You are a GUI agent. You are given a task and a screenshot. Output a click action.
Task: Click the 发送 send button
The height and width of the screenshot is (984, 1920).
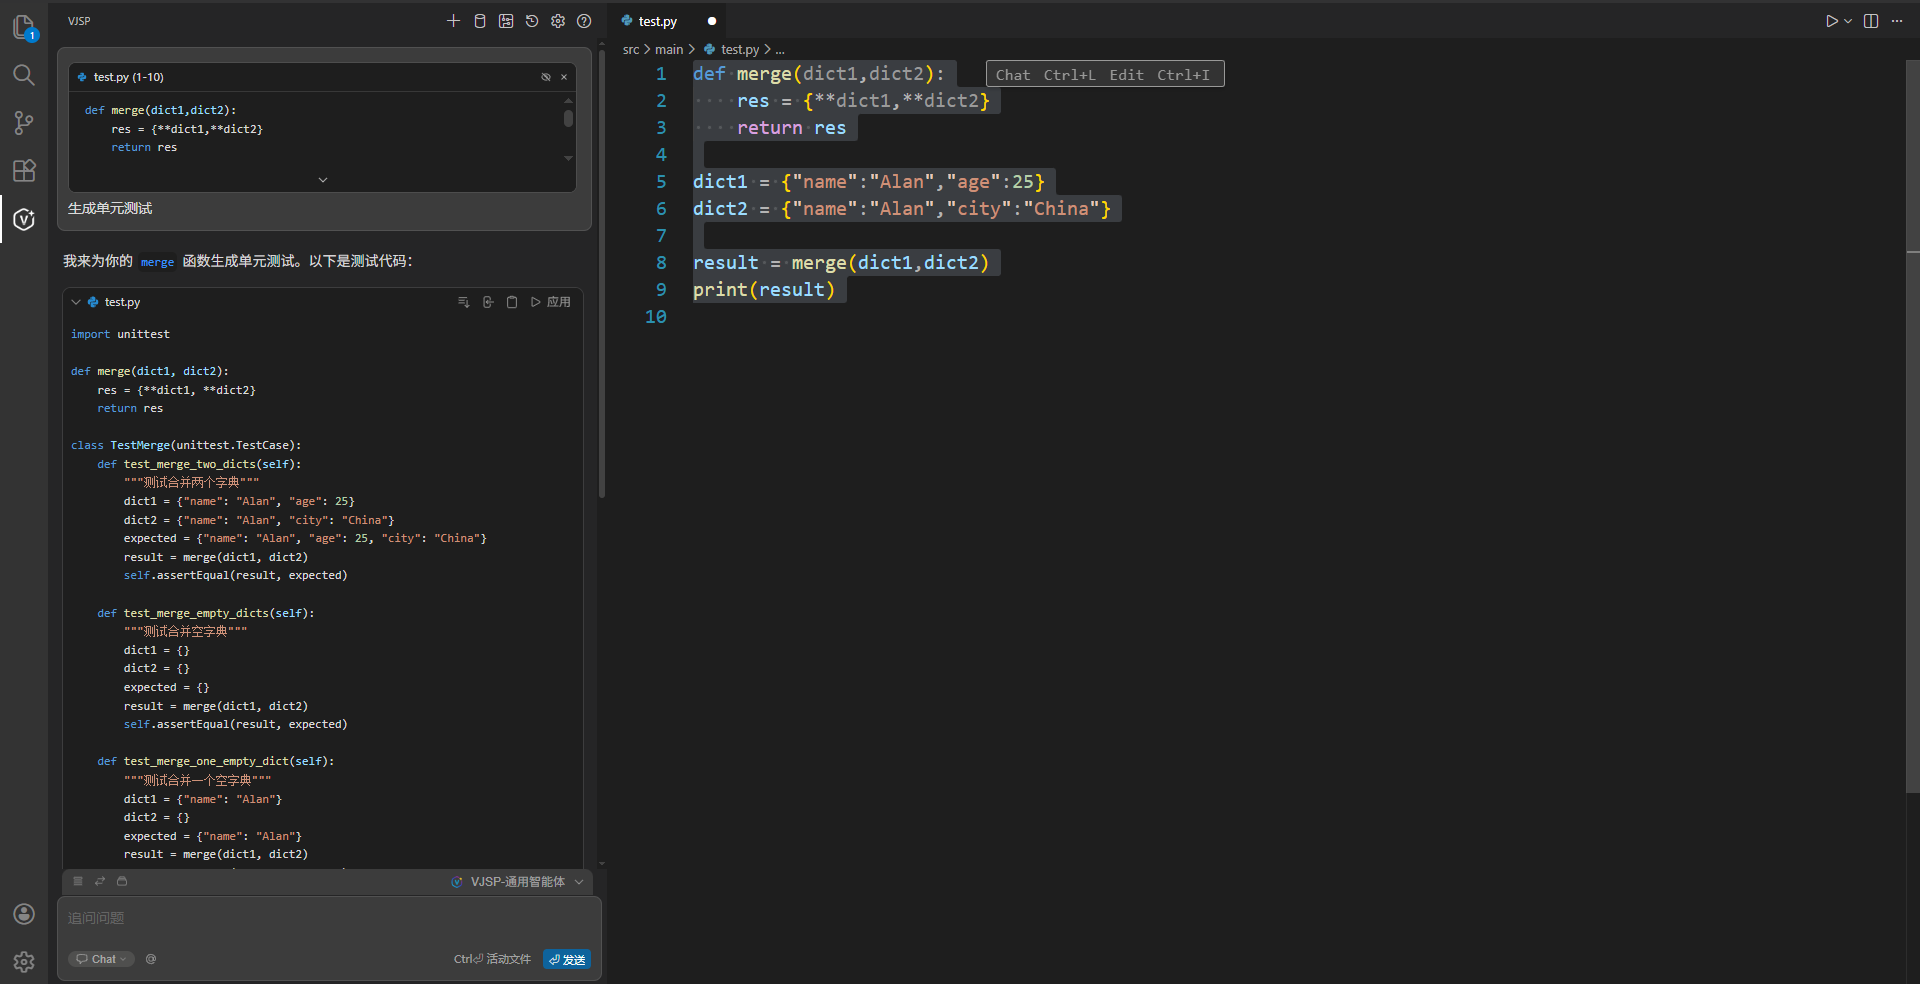[x=567, y=959]
